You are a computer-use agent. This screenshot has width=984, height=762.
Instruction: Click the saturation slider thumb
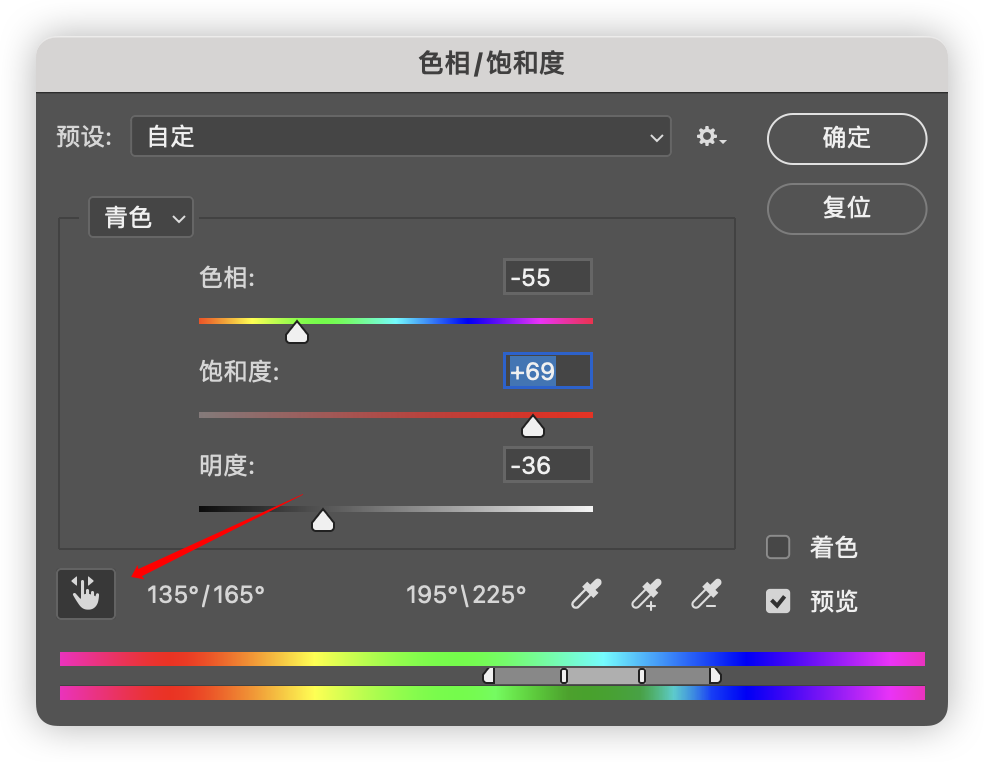pos(533,426)
